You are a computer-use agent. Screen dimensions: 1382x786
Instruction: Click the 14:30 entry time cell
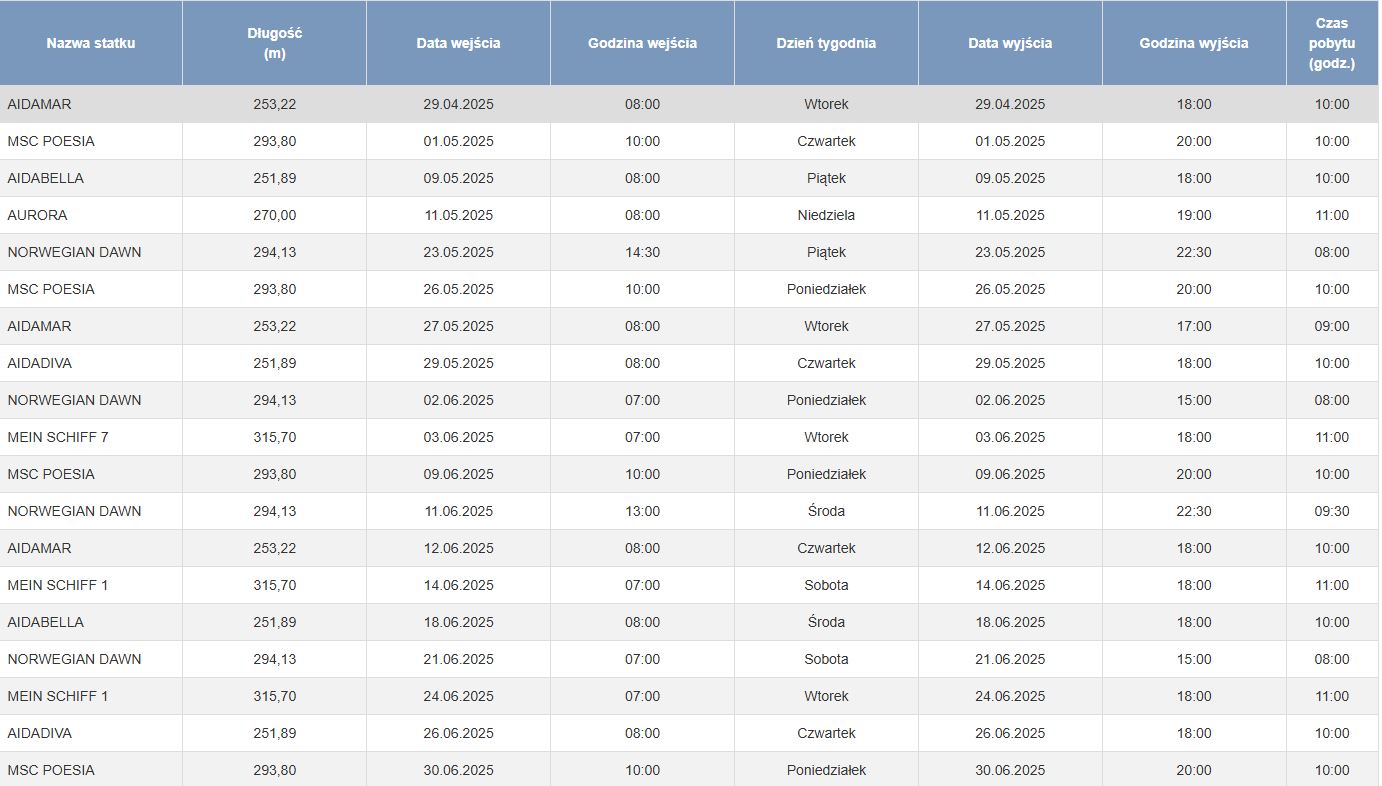pos(642,252)
